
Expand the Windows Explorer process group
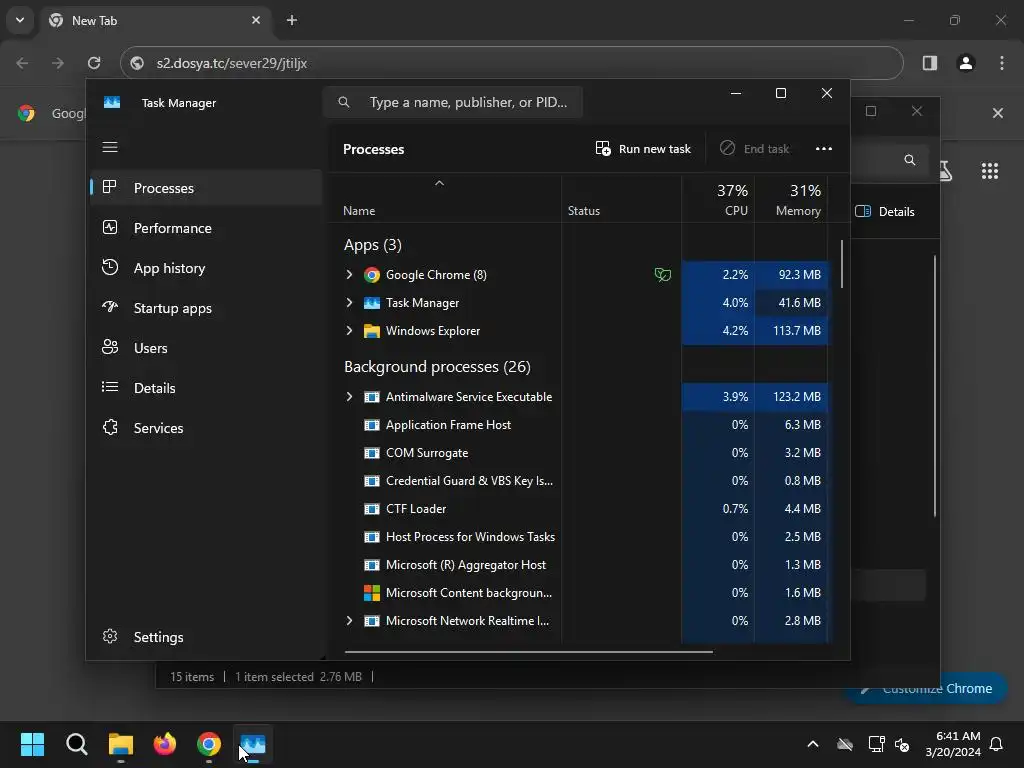[349, 331]
